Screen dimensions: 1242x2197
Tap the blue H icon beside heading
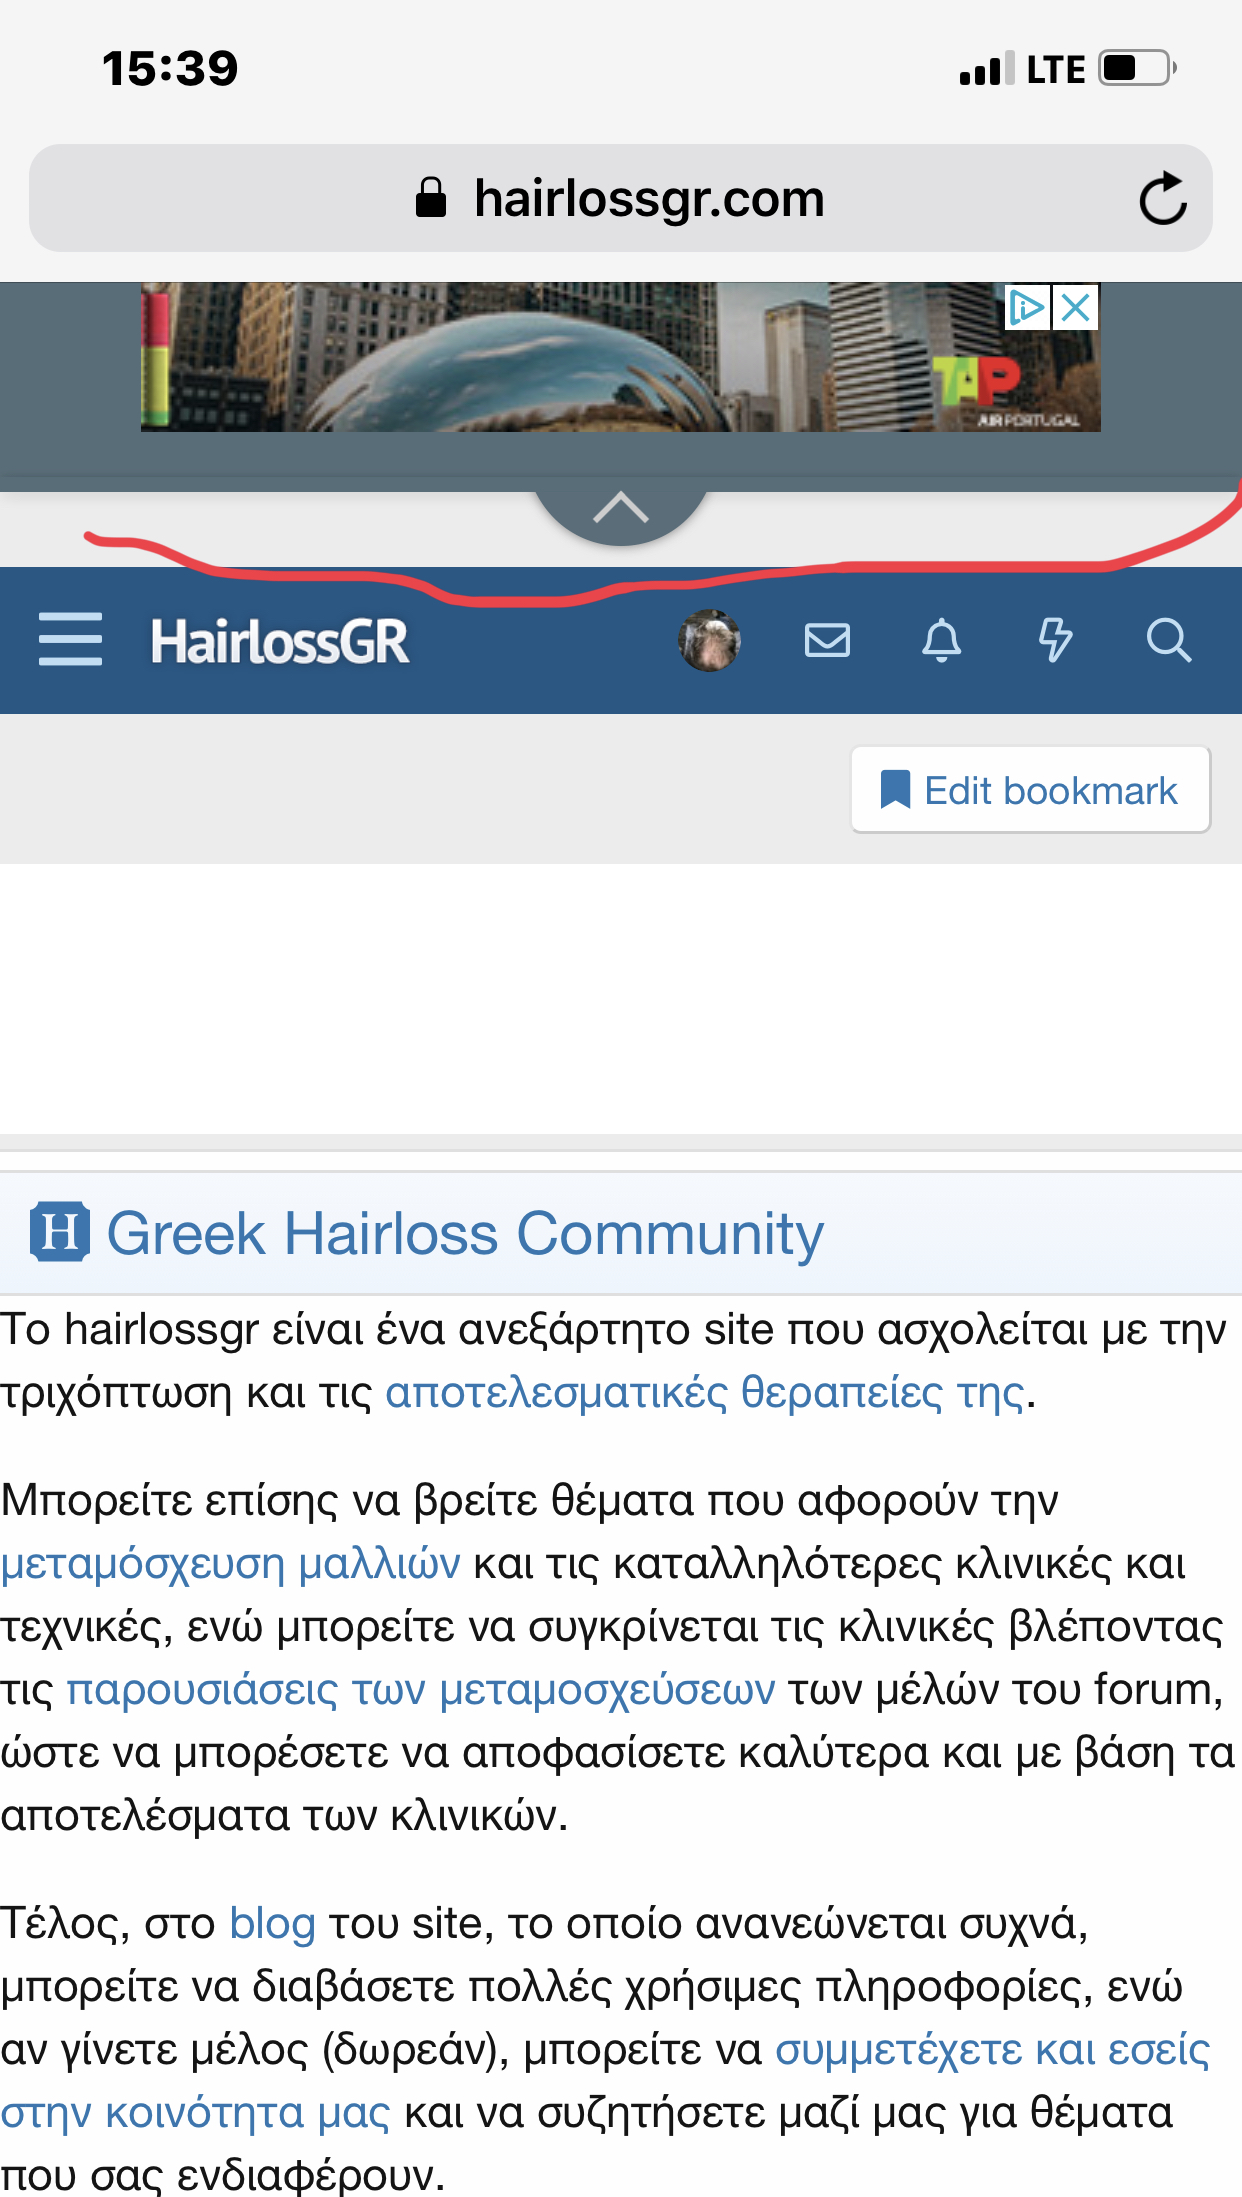[x=60, y=1232]
